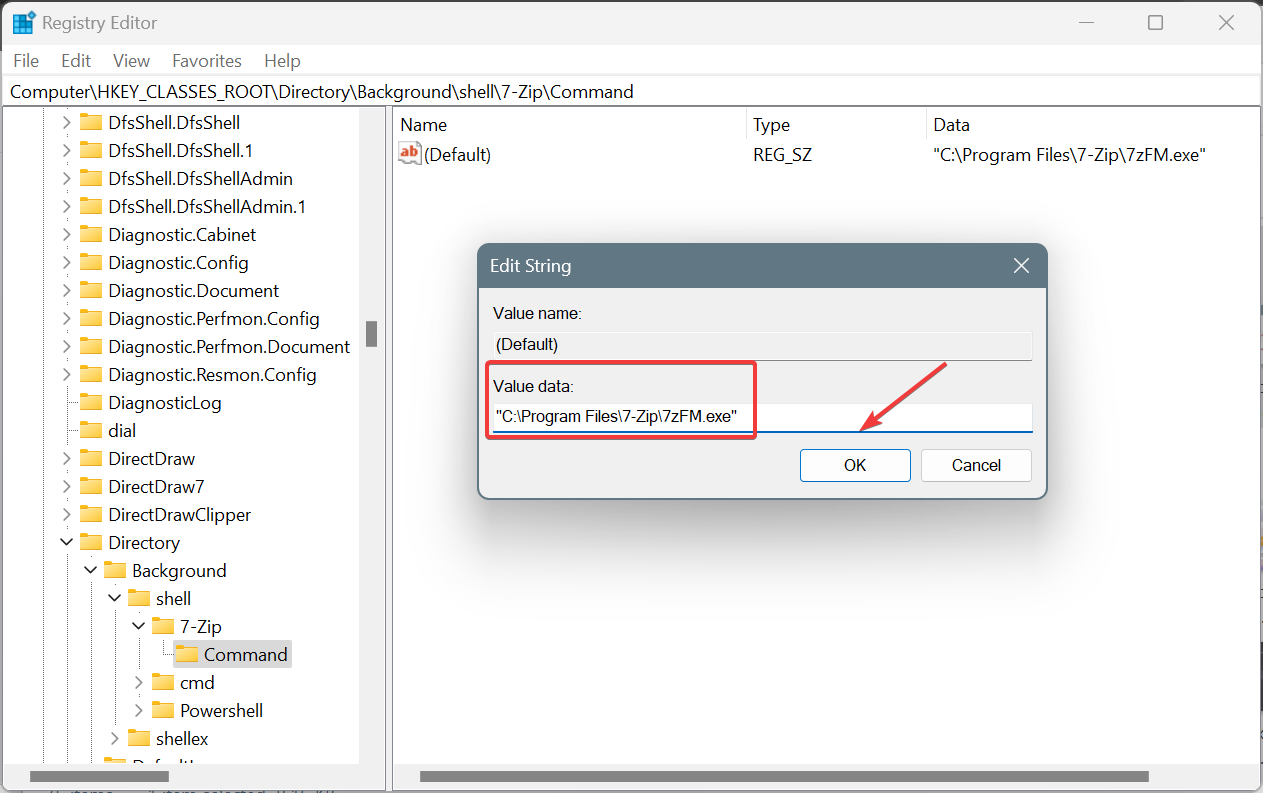The image size is (1263, 793).
Task: Click the string value icon beside (Default)
Action: click(x=408, y=153)
